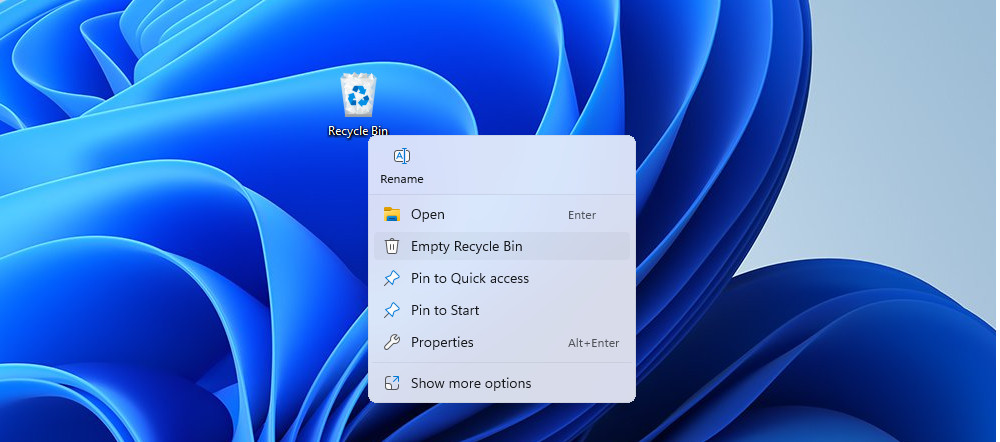Click the wrench icon beside Properties
The height and width of the screenshot is (442, 1000).
(x=392, y=343)
